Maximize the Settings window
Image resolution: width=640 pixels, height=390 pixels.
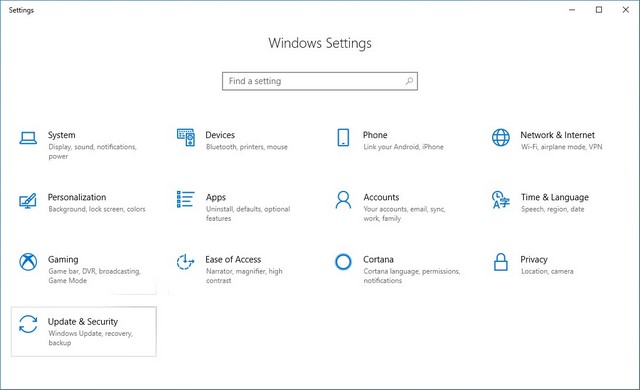click(599, 10)
